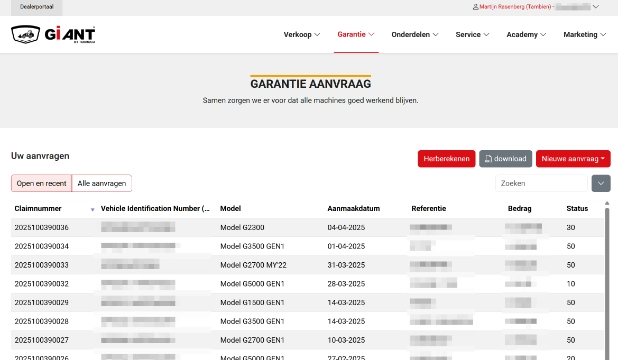
Task: Click the Giant logo in header
Action: [x=53, y=34]
